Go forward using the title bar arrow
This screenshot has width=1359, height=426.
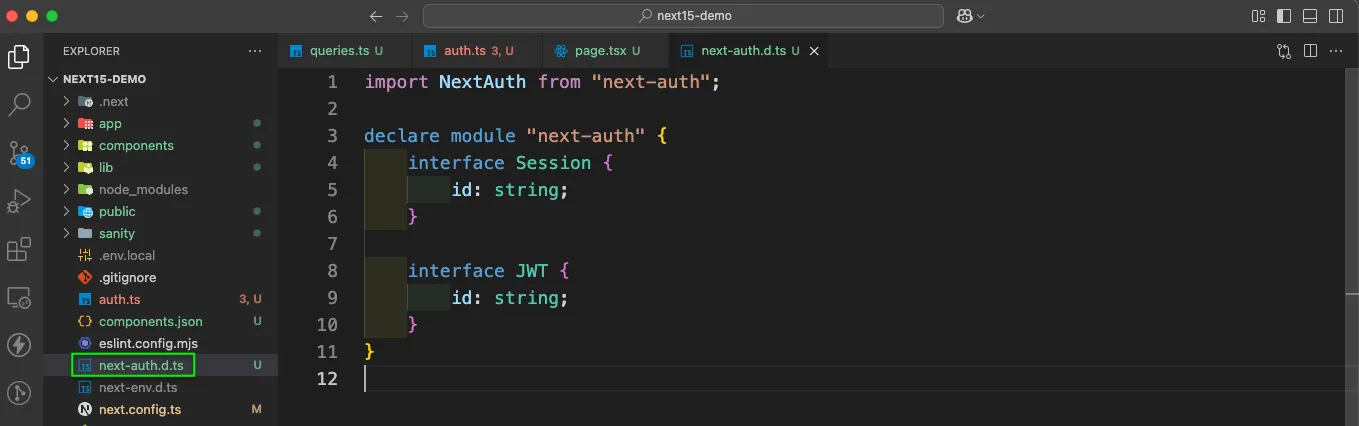402,16
